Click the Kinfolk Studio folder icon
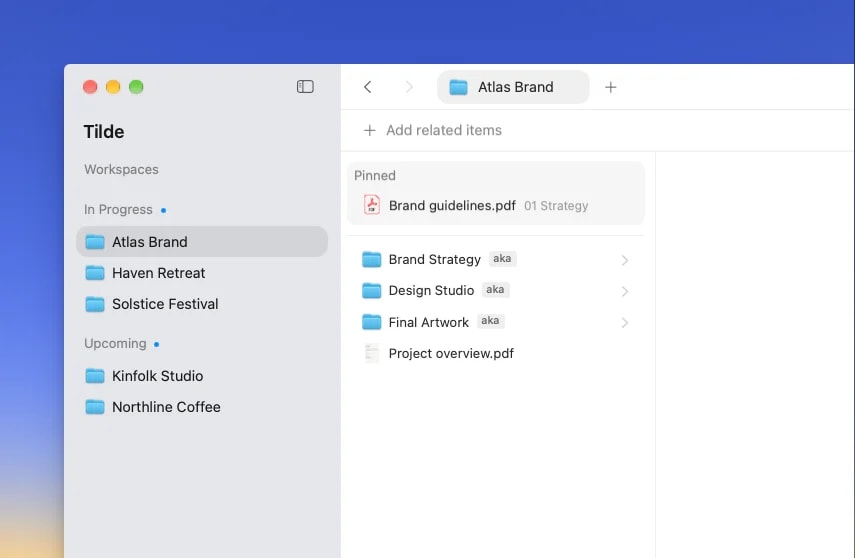The width and height of the screenshot is (855, 558). pos(95,375)
